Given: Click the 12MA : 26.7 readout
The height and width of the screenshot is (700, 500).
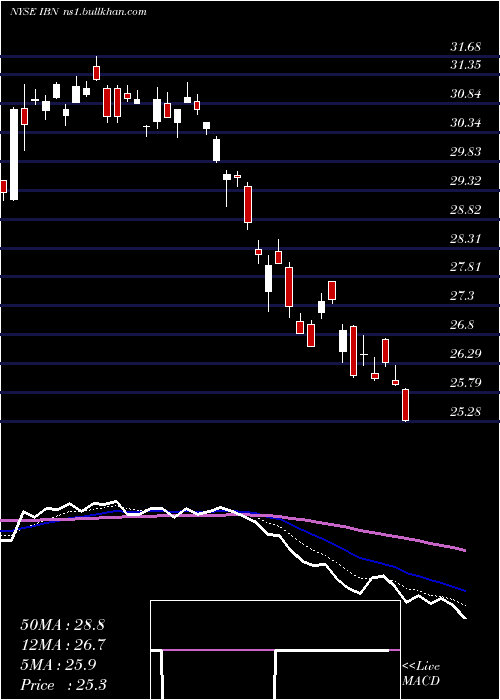Looking at the screenshot, I should [62, 645].
